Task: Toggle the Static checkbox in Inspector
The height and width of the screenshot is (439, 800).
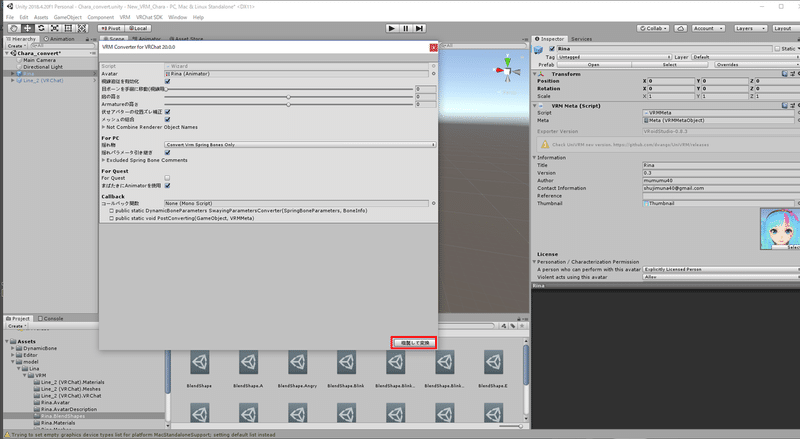Action: coord(777,49)
